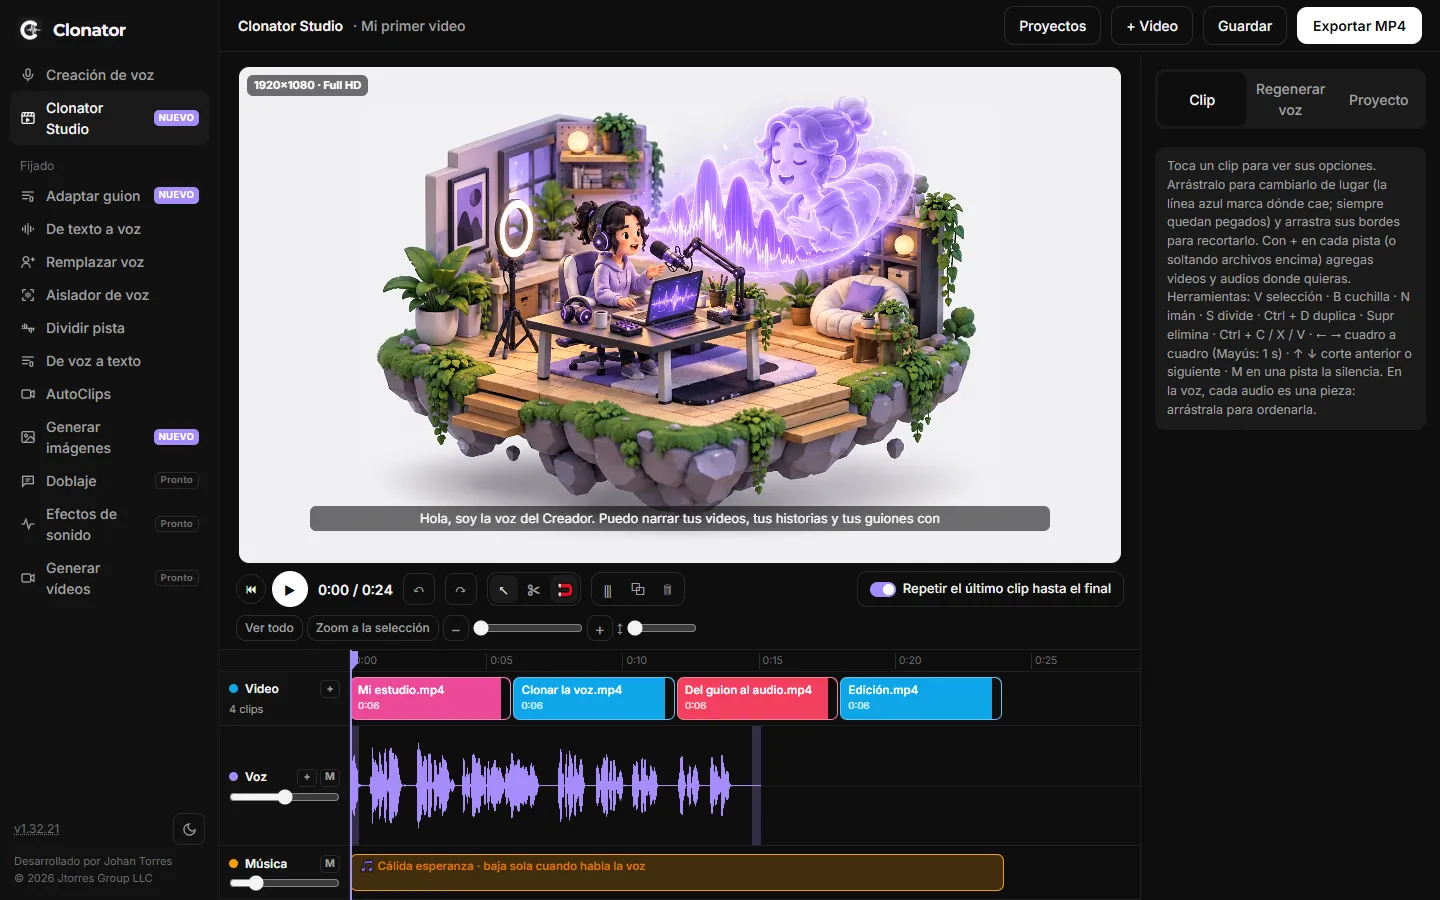Add audio to the Voz track
The height and width of the screenshot is (900, 1440).
(x=307, y=777)
